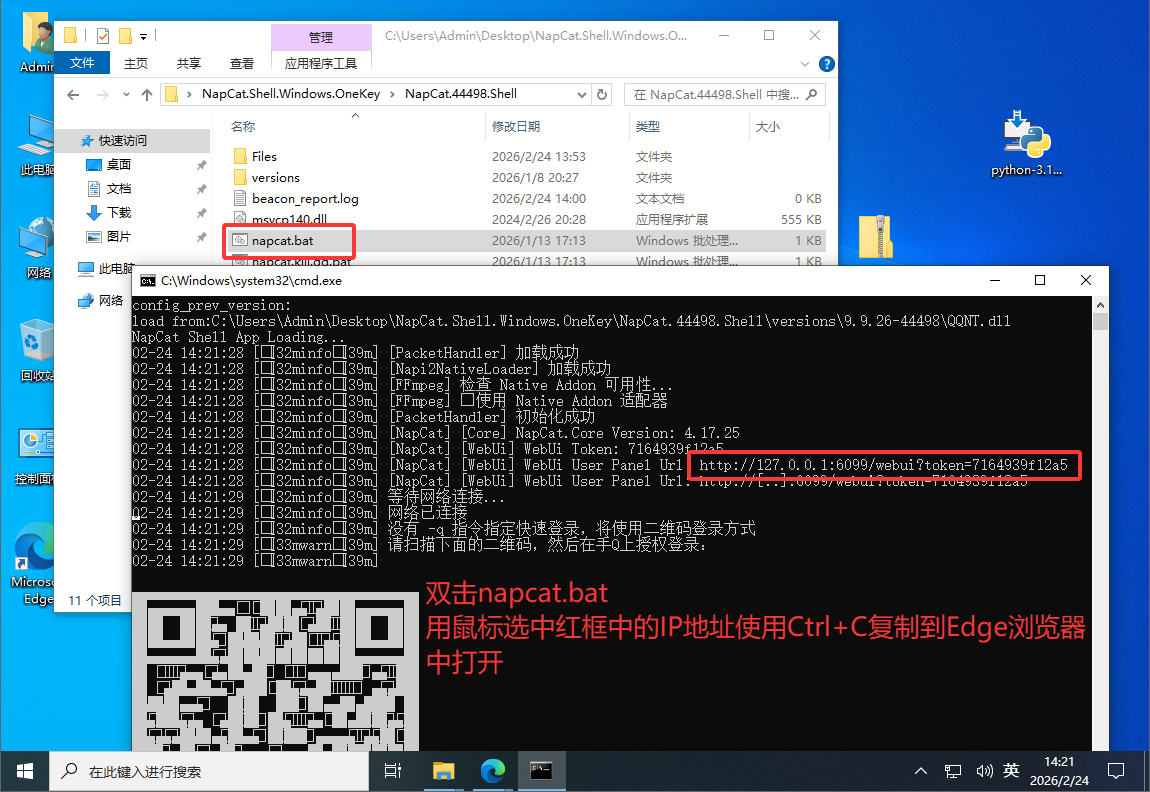Click the properties icon in Explorer quick access toolbar

pos(103,35)
